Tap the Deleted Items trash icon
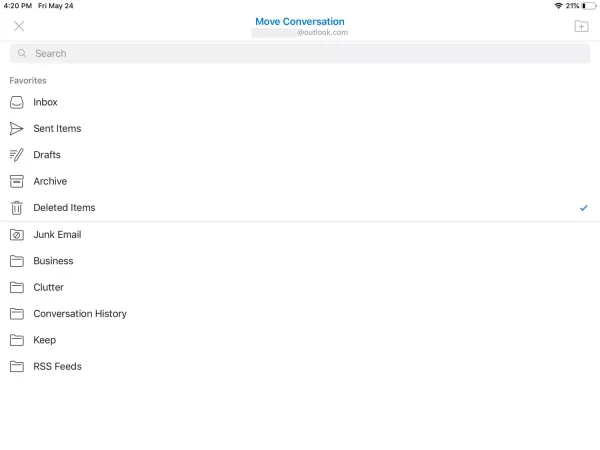The height and width of the screenshot is (450, 600). [x=16, y=208]
